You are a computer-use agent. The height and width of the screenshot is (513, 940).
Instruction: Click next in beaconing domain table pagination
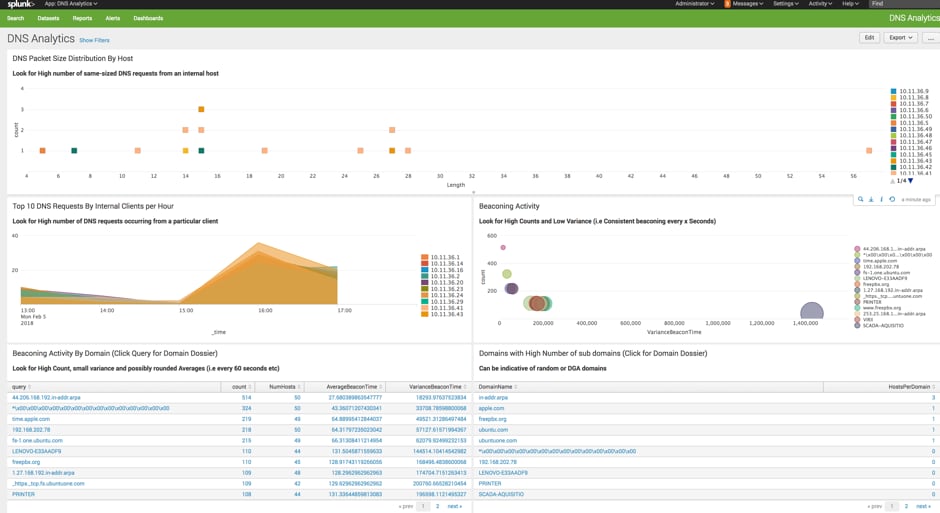tap(454, 506)
